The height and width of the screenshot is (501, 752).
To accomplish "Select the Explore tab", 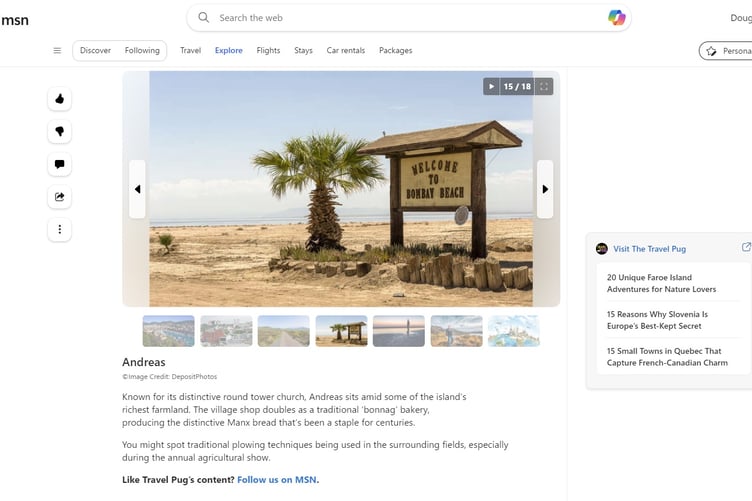I will [229, 50].
